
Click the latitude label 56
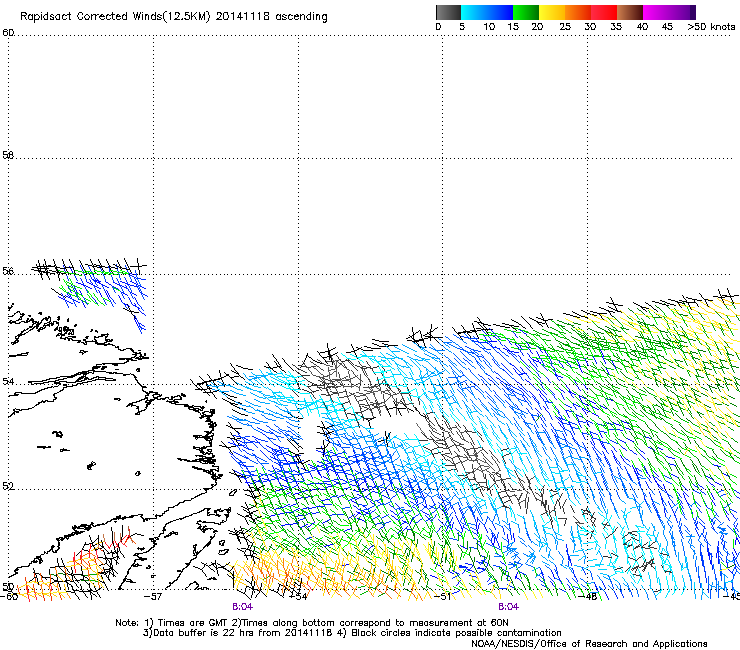8,271
